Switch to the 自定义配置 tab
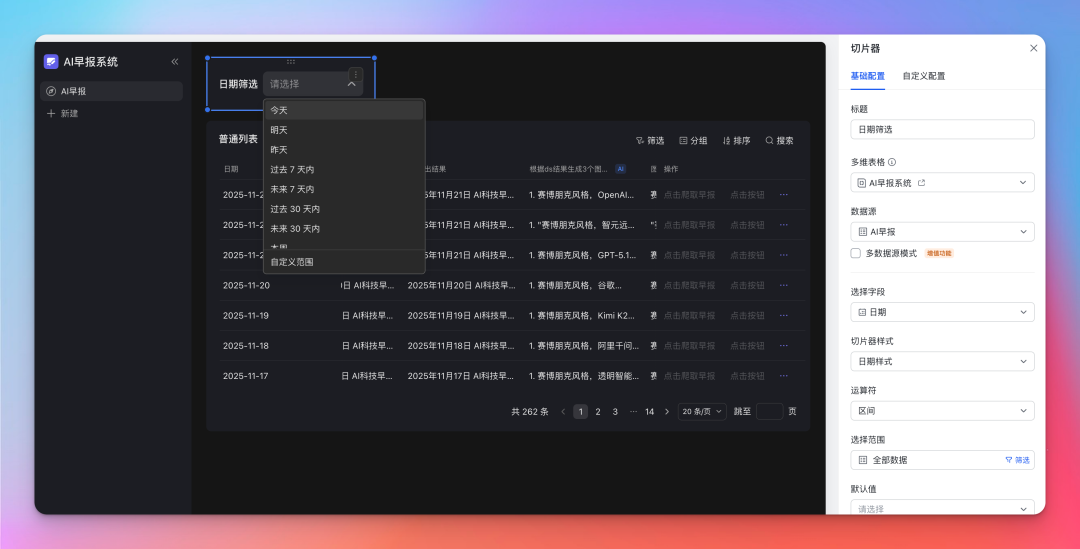The height and width of the screenshot is (549, 1080). pos(923,76)
